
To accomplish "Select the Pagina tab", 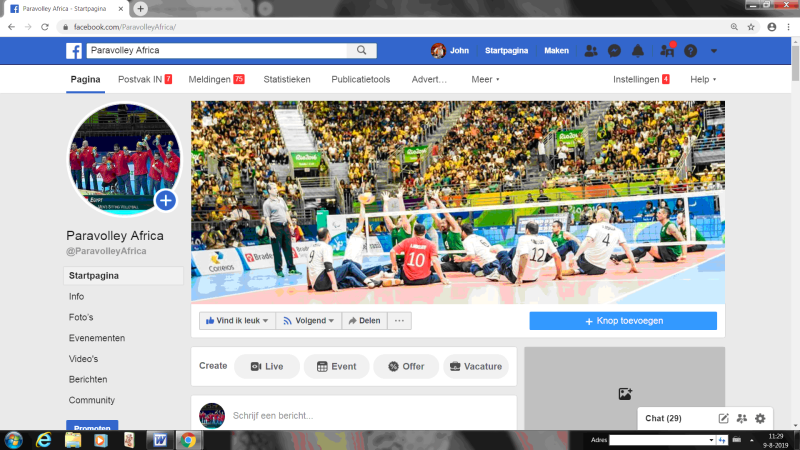I will click(x=85, y=80).
